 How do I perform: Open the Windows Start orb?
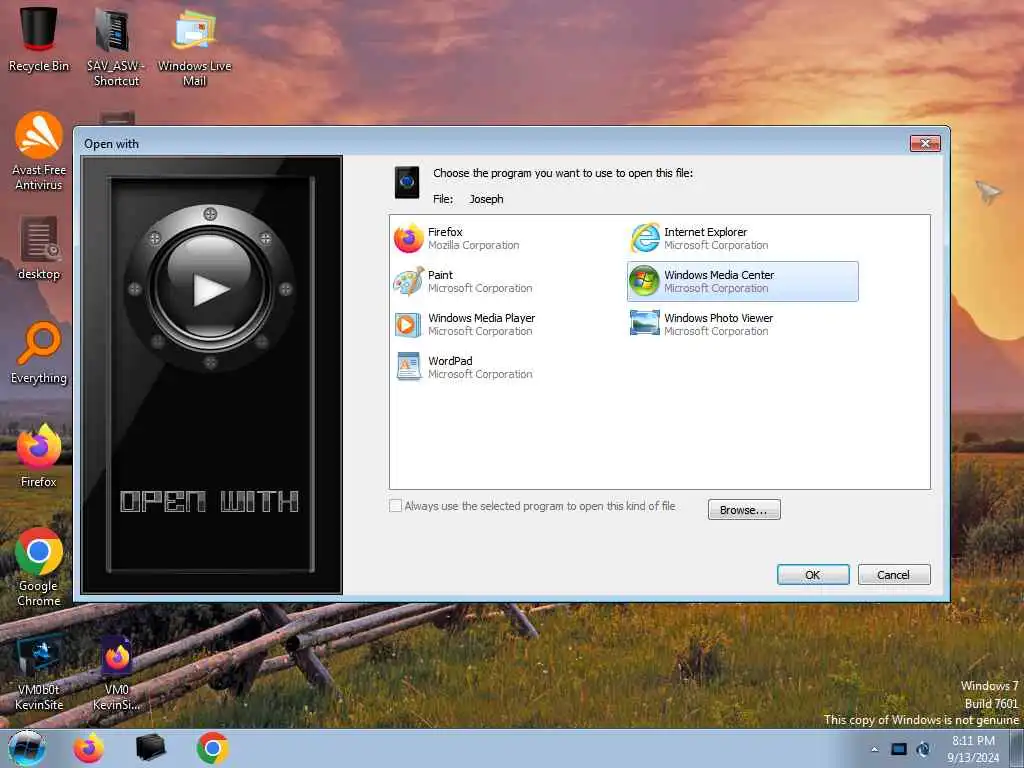click(x=27, y=748)
